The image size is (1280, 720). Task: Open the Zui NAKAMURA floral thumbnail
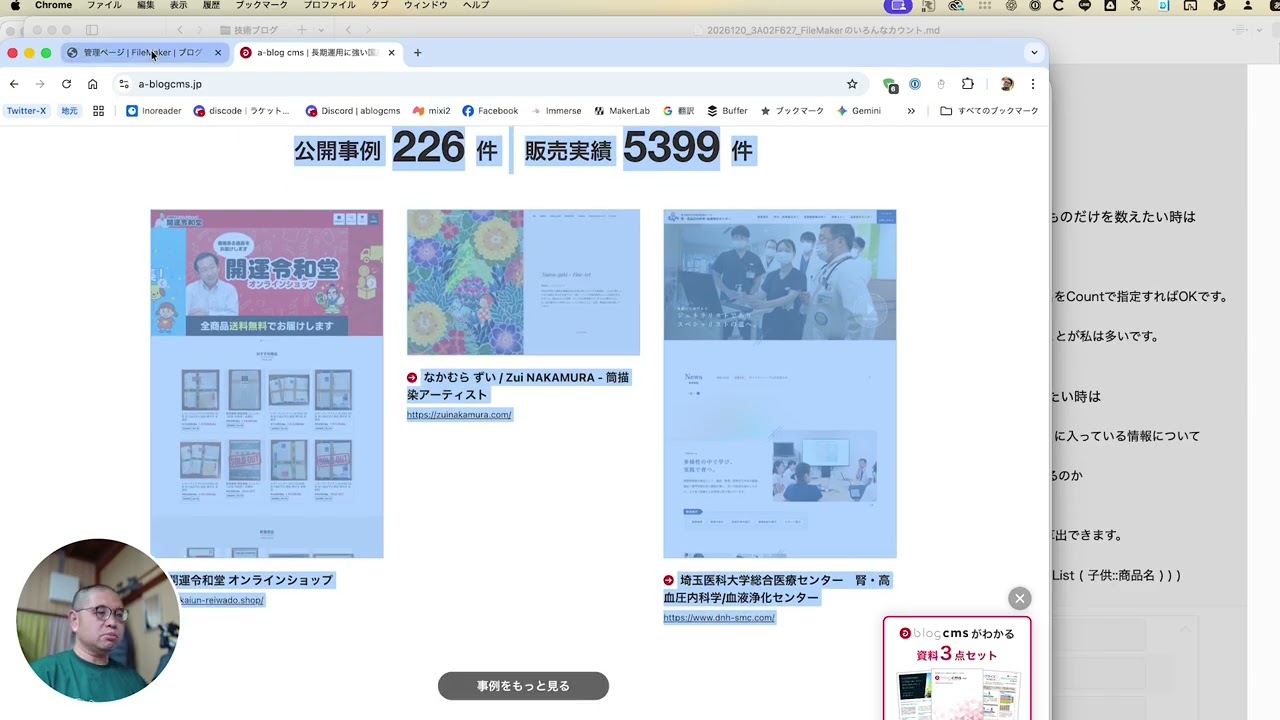[523, 282]
